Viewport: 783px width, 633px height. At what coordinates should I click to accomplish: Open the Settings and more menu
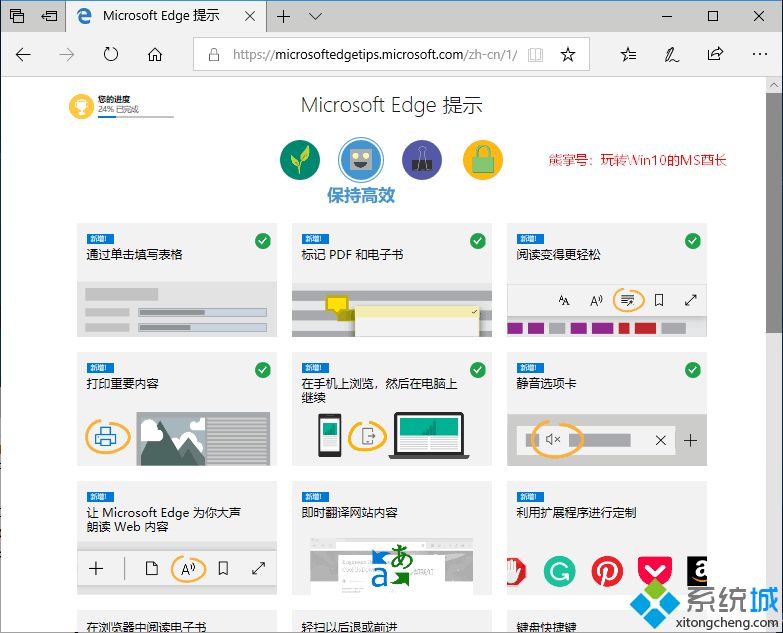[760, 54]
